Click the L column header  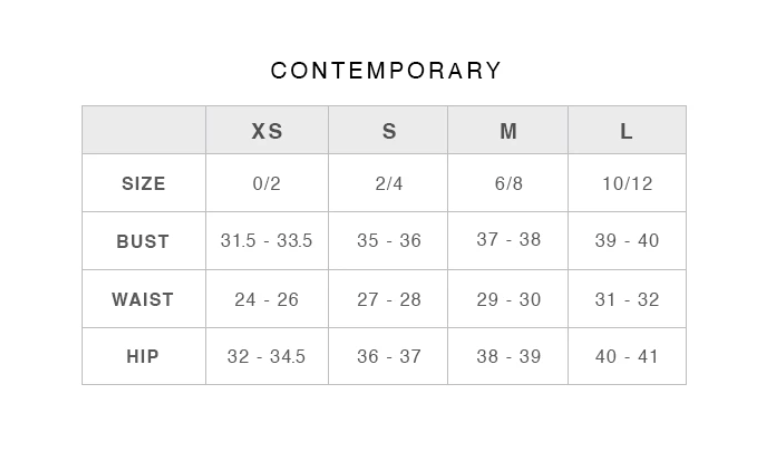tap(627, 131)
